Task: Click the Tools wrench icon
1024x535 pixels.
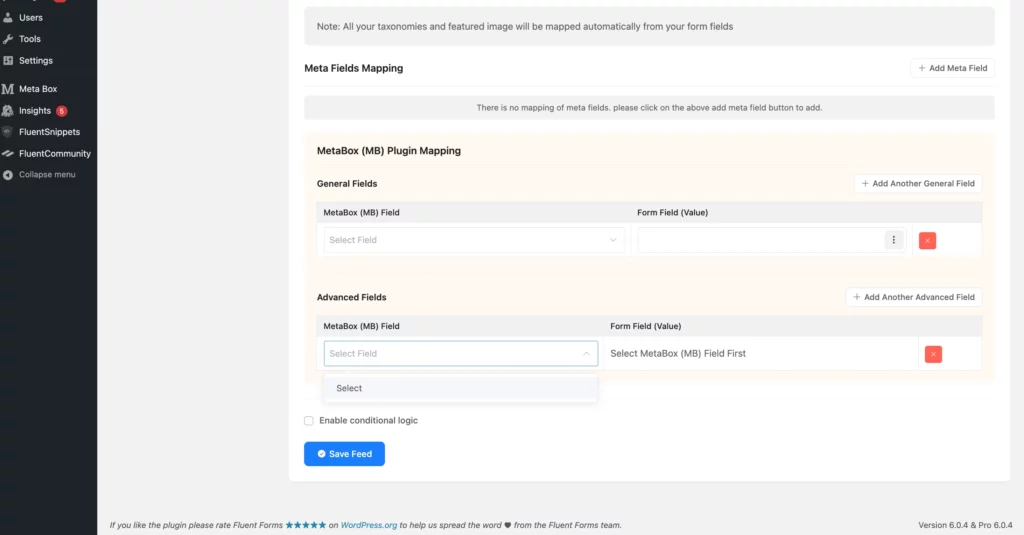Action: [8, 39]
